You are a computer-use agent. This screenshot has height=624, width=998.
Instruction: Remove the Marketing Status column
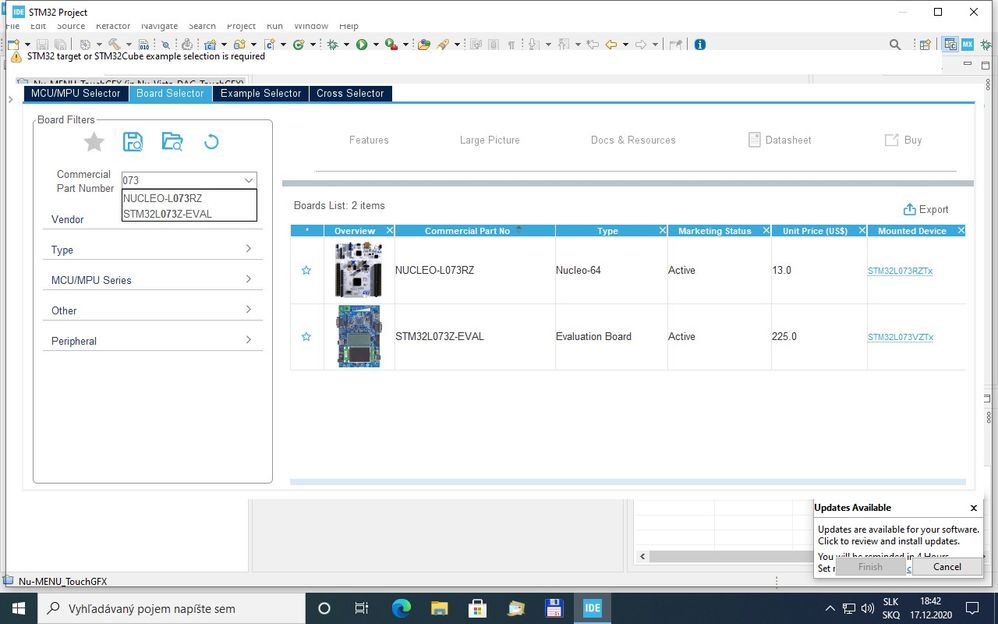pos(766,230)
